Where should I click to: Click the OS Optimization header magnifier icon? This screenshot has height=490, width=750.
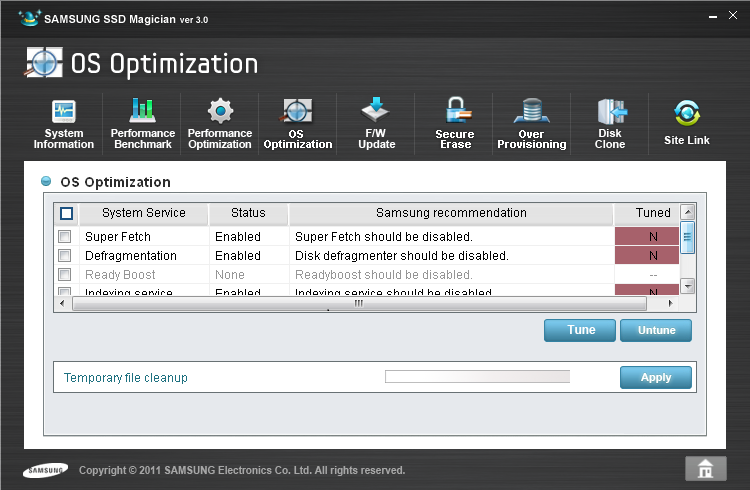43,63
